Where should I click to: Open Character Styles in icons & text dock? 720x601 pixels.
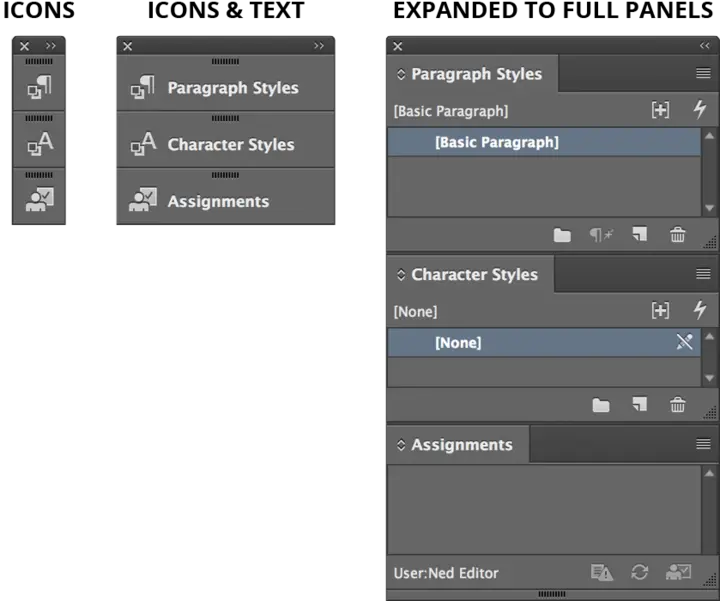point(225,144)
